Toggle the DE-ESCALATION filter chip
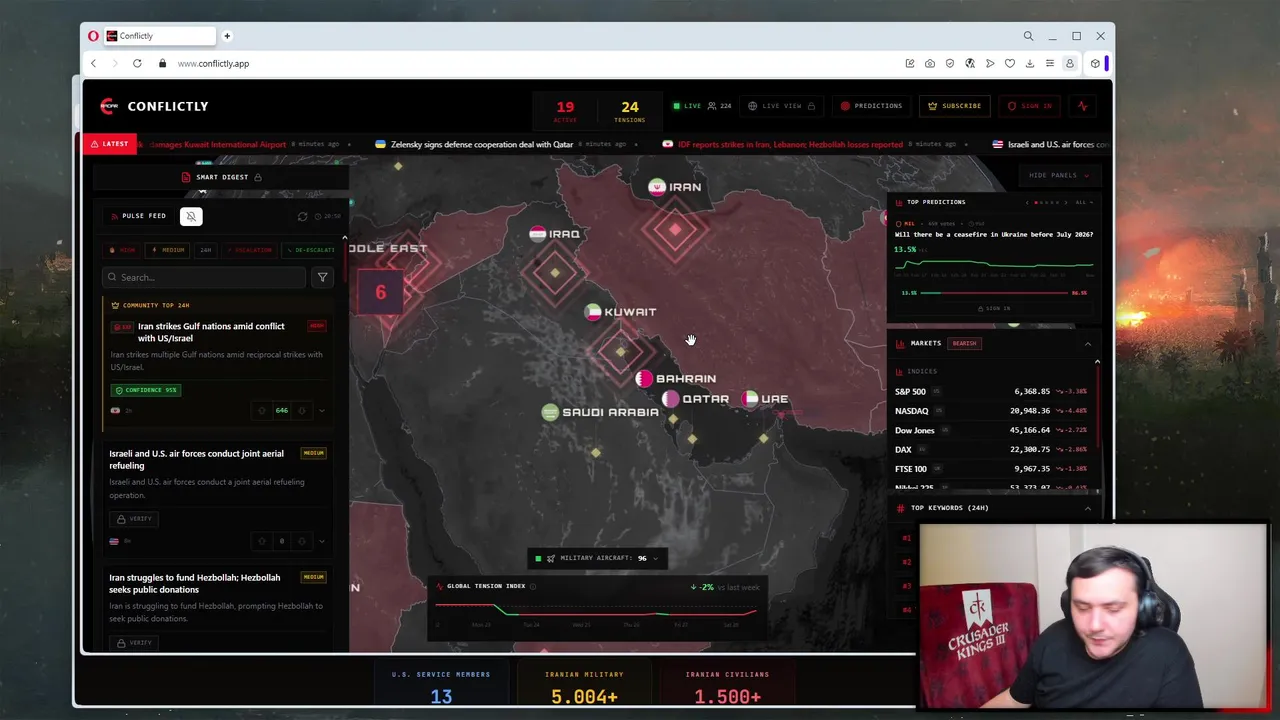This screenshot has width=1280, height=720. coord(310,250)
